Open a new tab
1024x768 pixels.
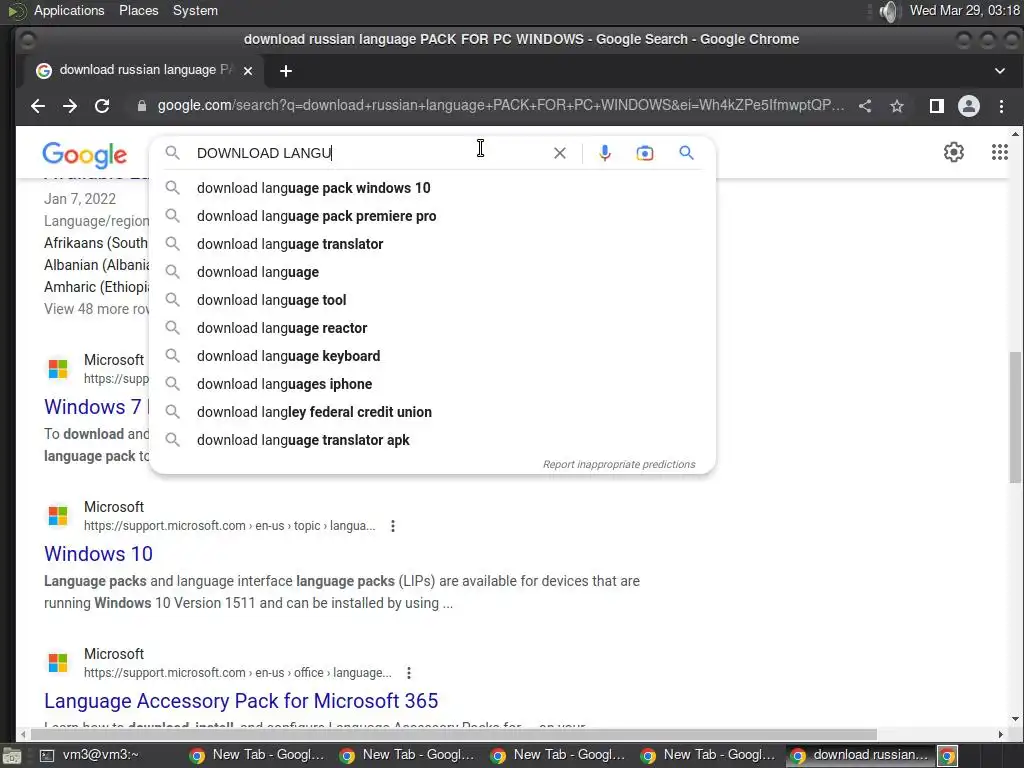pos(285,71)
